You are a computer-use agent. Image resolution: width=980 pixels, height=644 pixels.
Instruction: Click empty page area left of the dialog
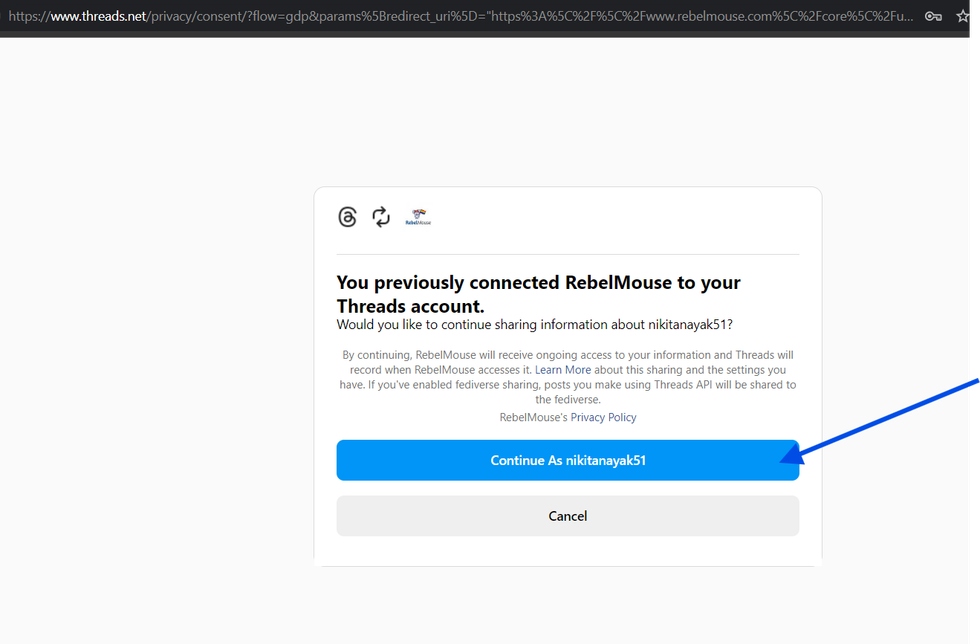tap(150, 350)
